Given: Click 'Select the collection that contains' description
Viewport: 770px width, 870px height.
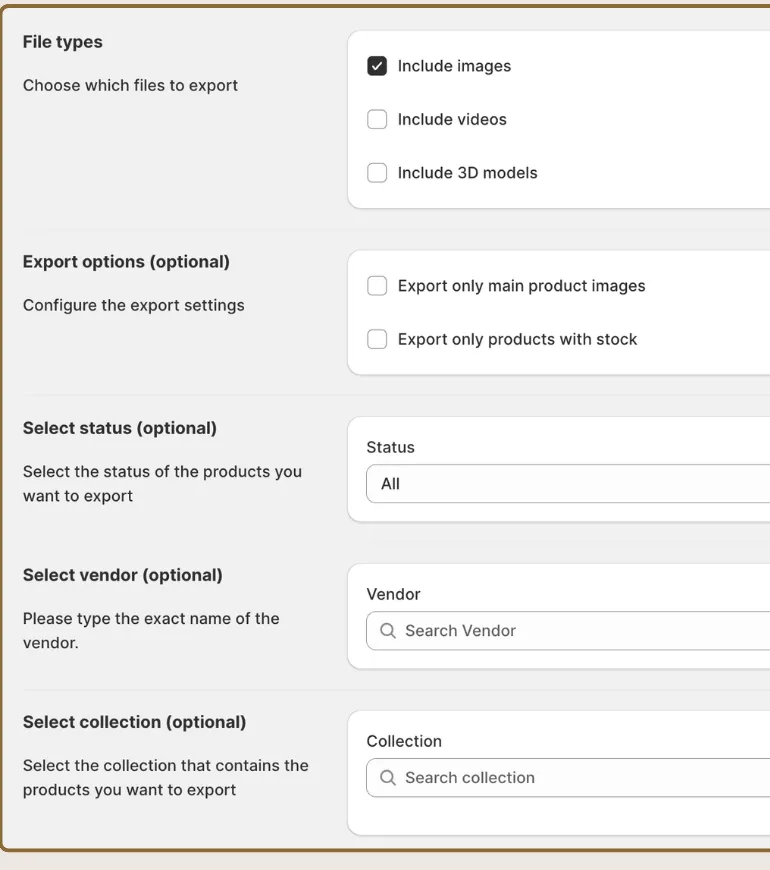Looking at the screenshot, I should pos(165,778).
